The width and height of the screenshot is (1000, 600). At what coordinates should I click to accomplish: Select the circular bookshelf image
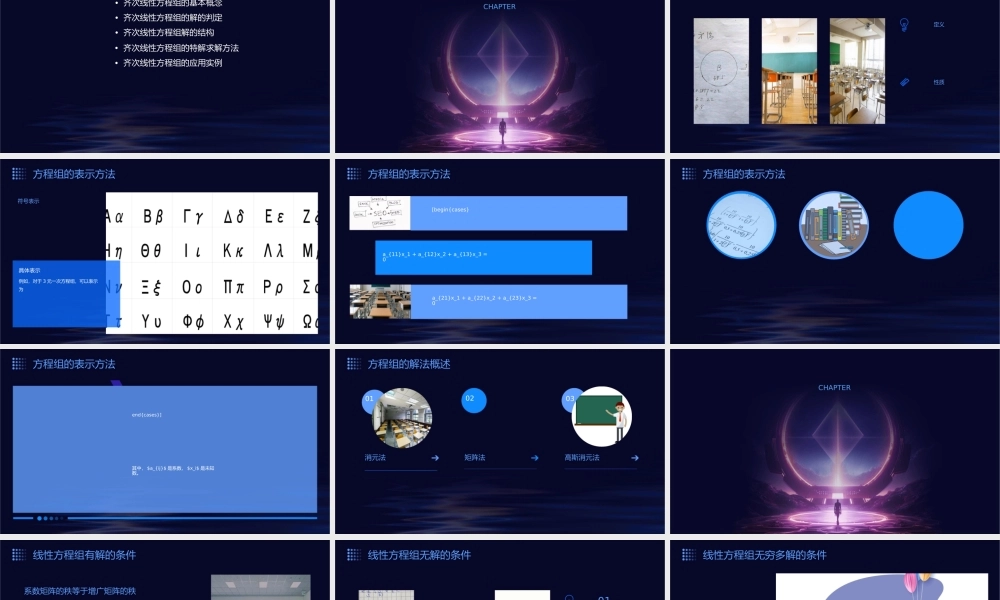point(834,225)
